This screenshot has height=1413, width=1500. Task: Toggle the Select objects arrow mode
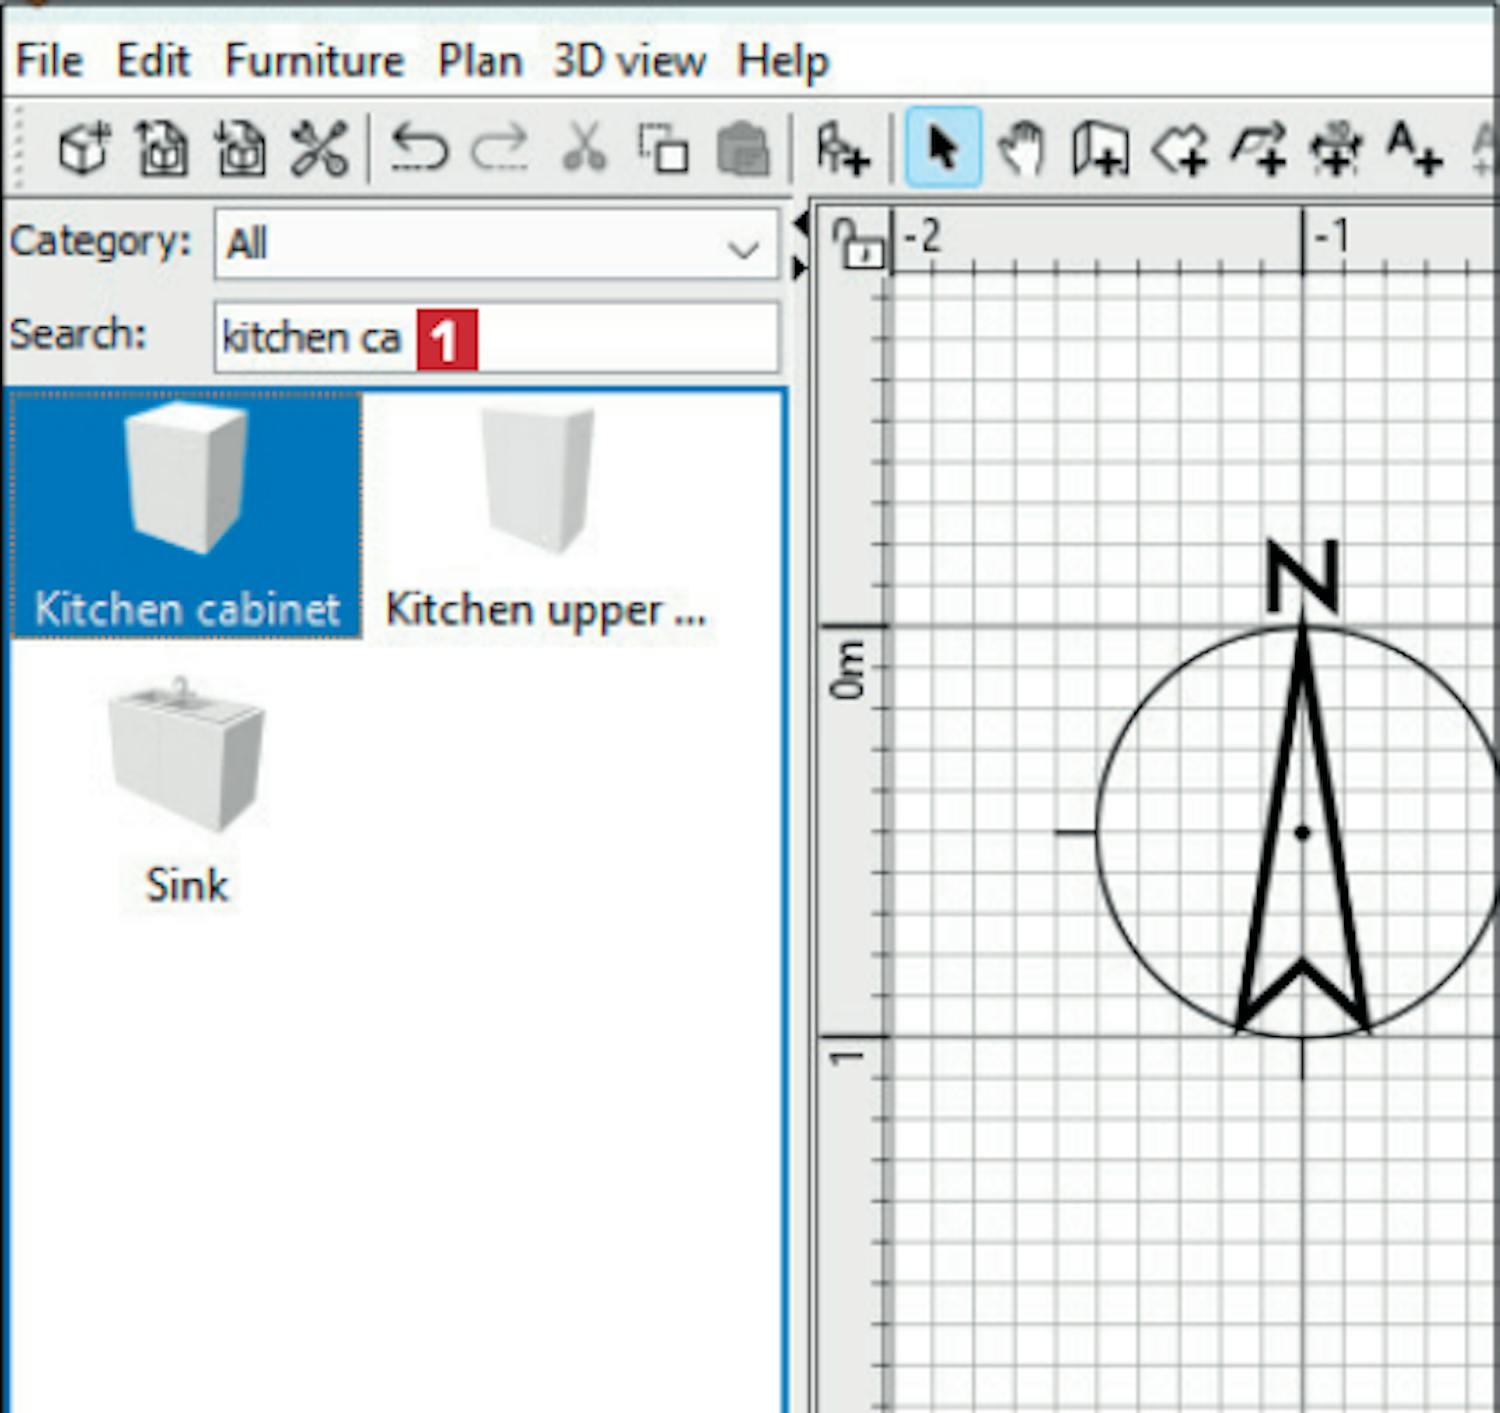click(942, 150)
